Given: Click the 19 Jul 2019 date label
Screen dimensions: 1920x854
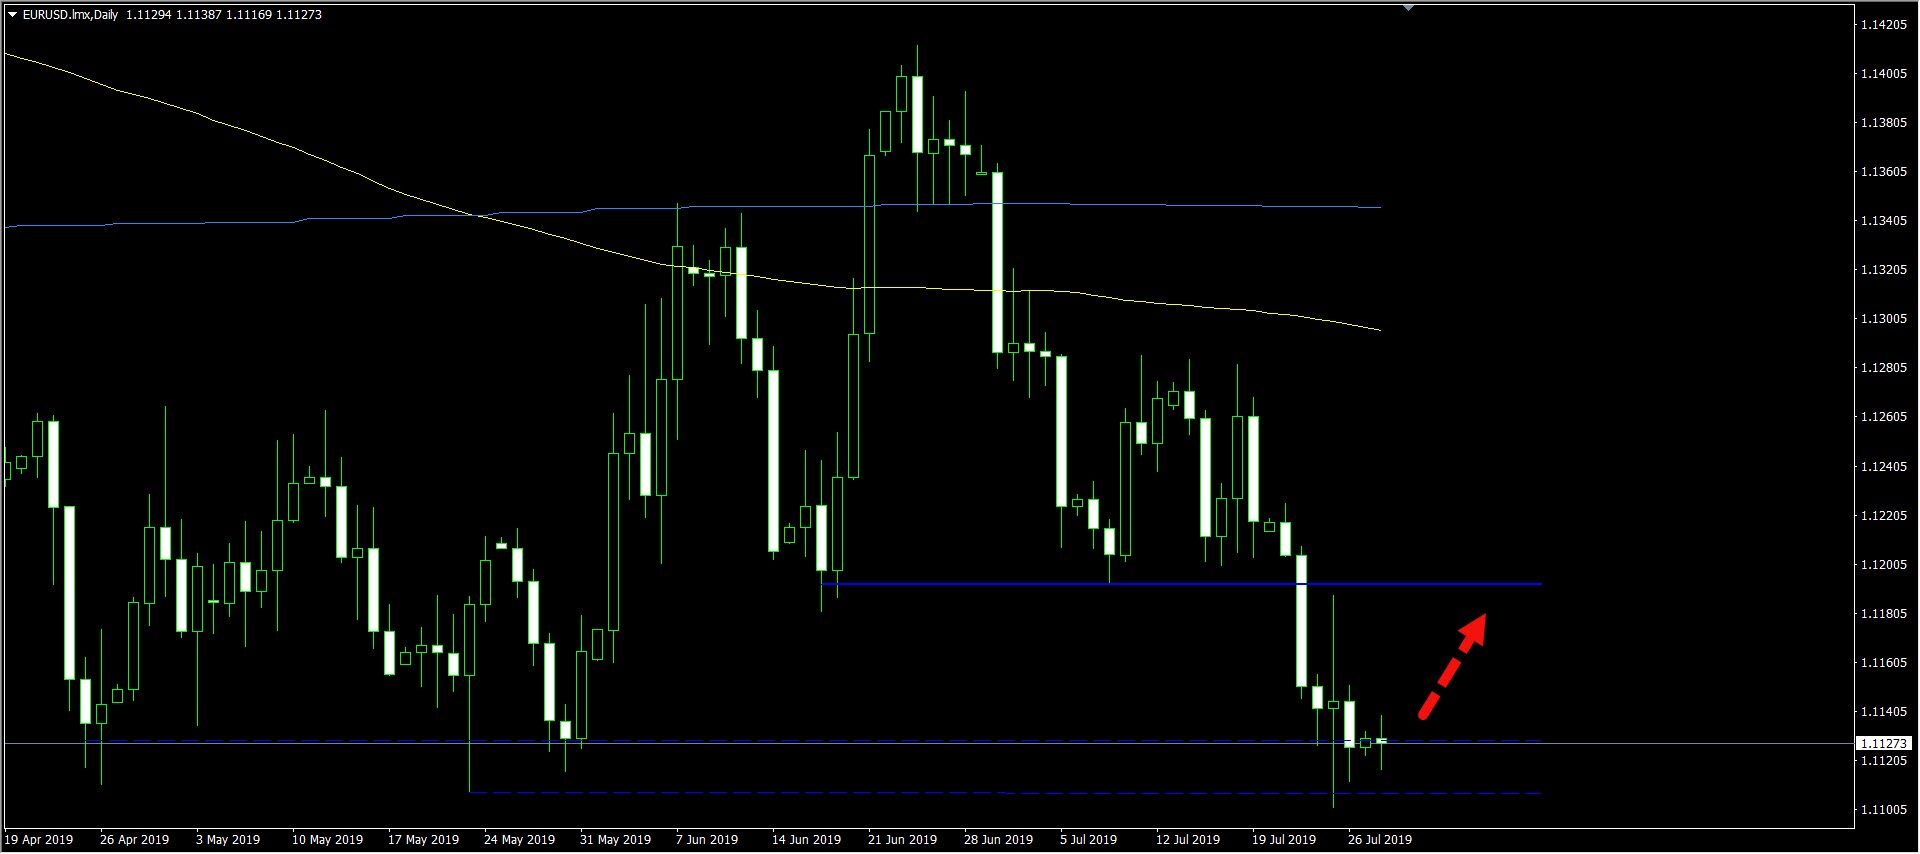Looking at the screenshot, I should click(1284, 840).
